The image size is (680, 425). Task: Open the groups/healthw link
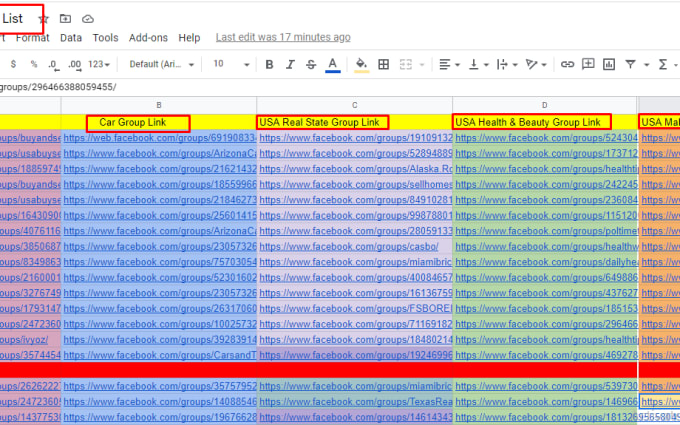pyautogui.click(x=546, y=247)
